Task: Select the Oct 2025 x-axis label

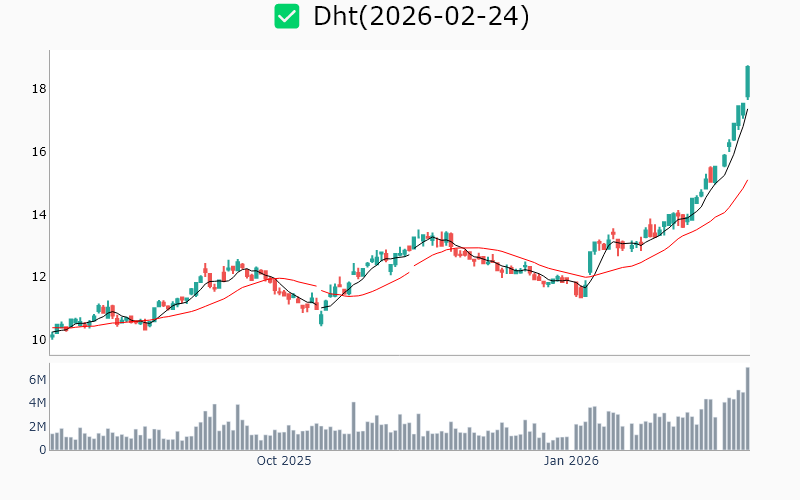Action: pos(284,461)
